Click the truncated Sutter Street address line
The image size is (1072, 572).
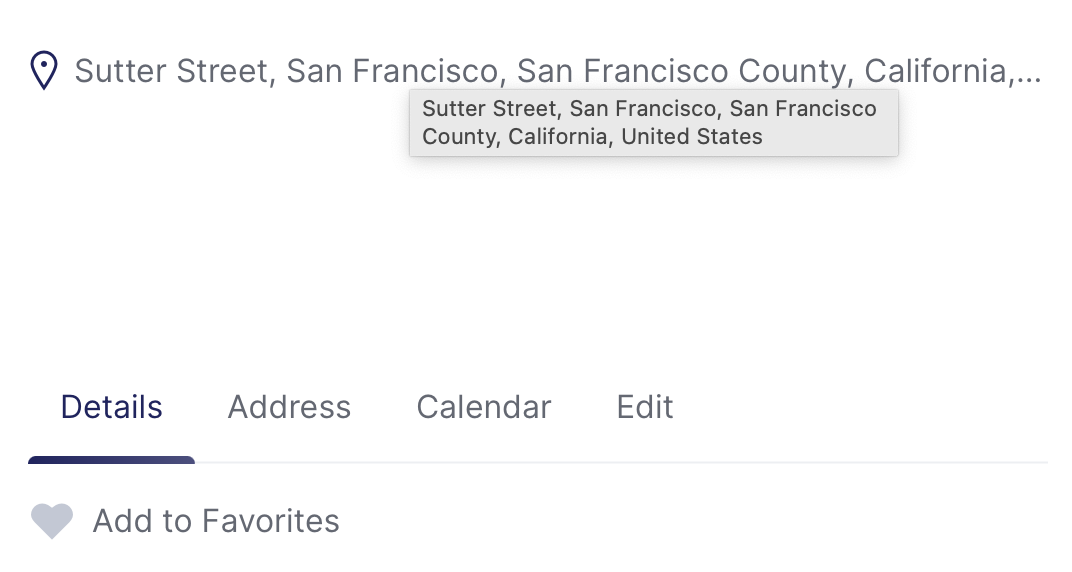(x=558, y=71)
